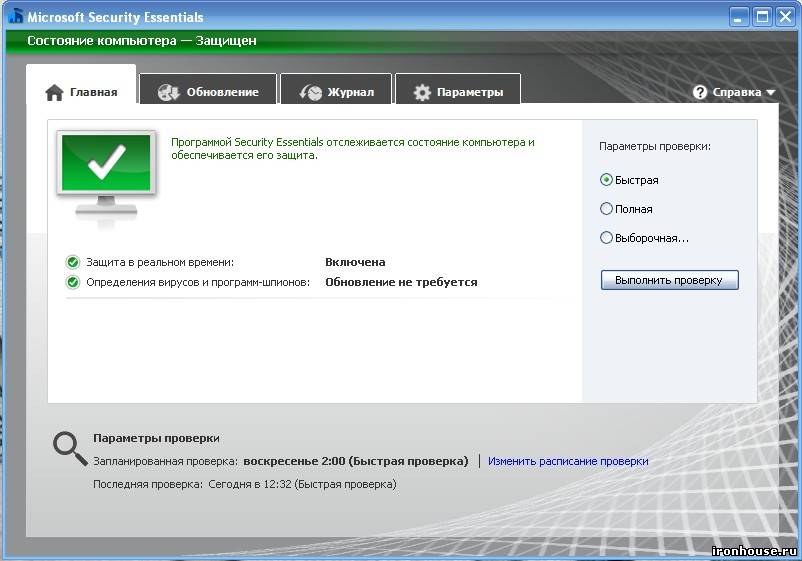This screenshot has height=561, width=802.
Task: Click the scheduled scan воскресенье 2:00 text
Action: pyautogui.click(x=355, y=461)
